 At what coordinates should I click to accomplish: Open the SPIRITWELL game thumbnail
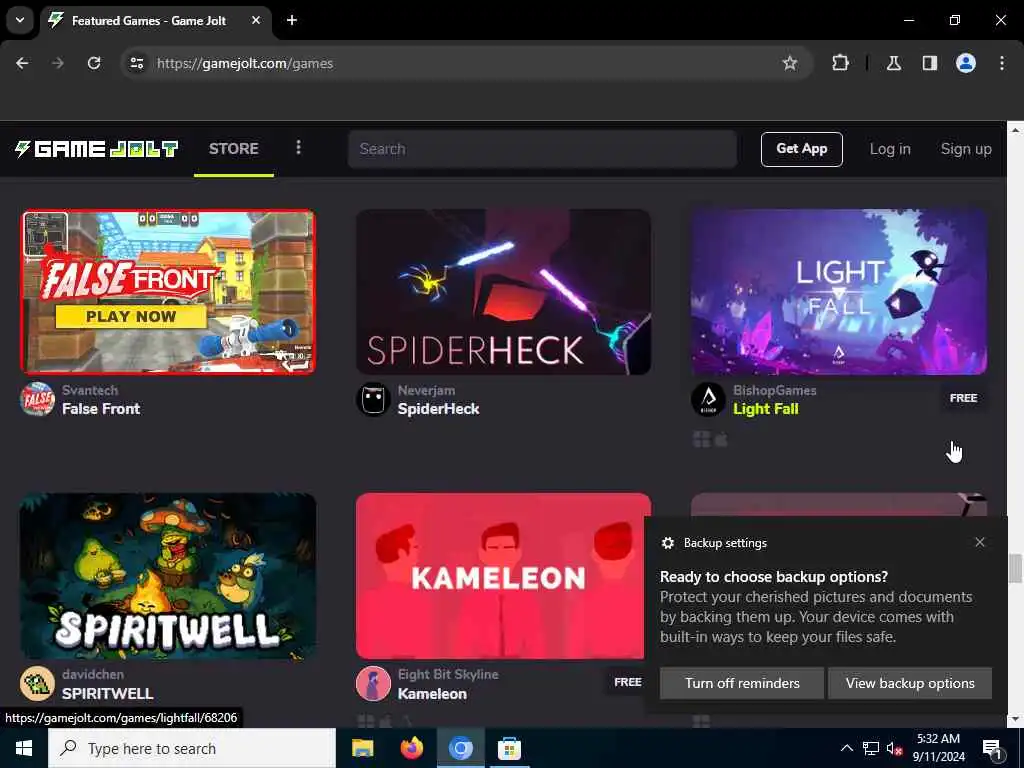(168, 576)
